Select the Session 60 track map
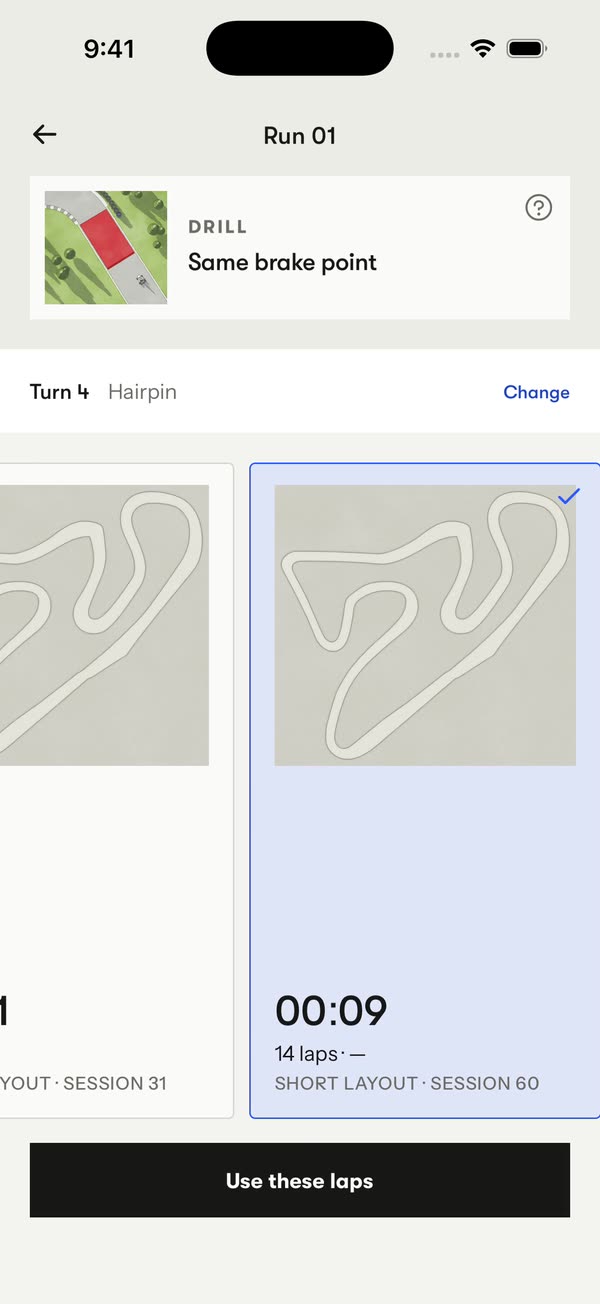The height and width of the screenshot is (1304, 600). coord(425,625)
